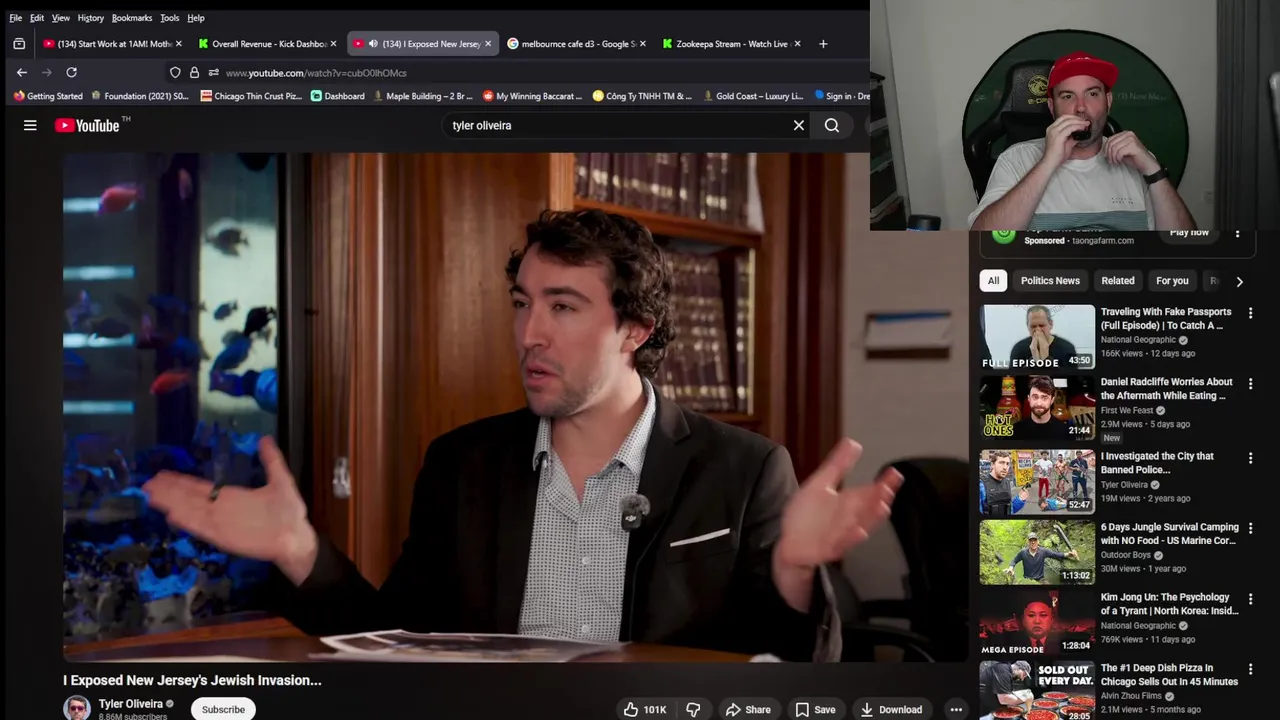
Task: Open 'Kim Jong Un' Mega Episode thumbnail
Action: point(1037,623)
